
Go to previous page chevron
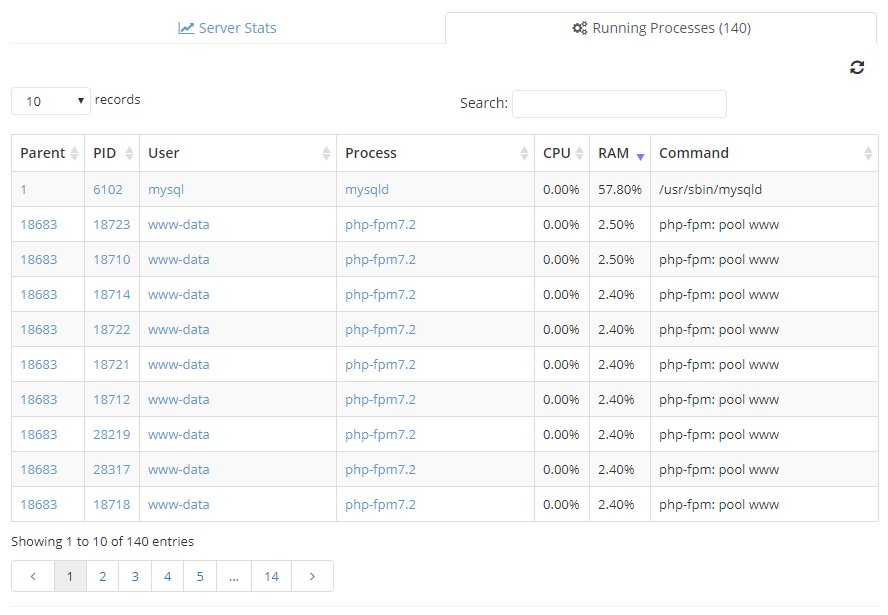33,576
